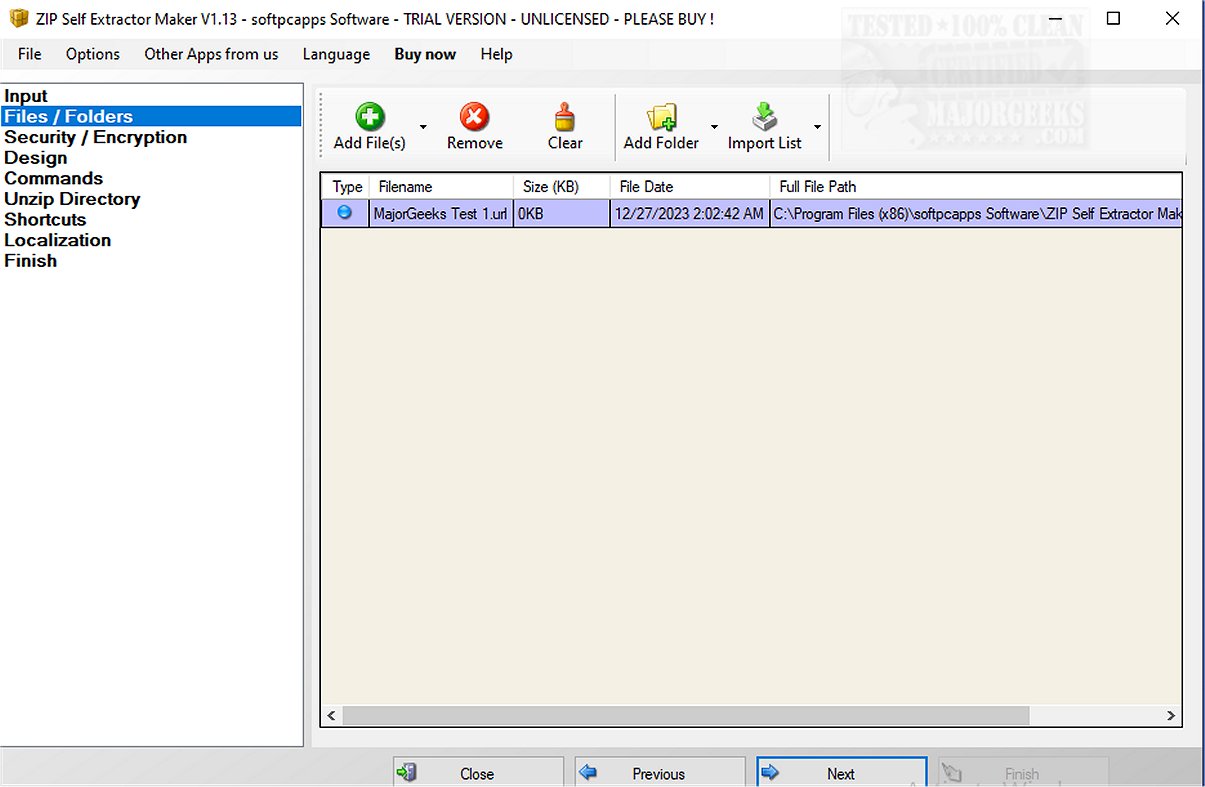
Task: Click the Add File(s) green plus icon
Action: pyautogui.click(x=370, y=117)
